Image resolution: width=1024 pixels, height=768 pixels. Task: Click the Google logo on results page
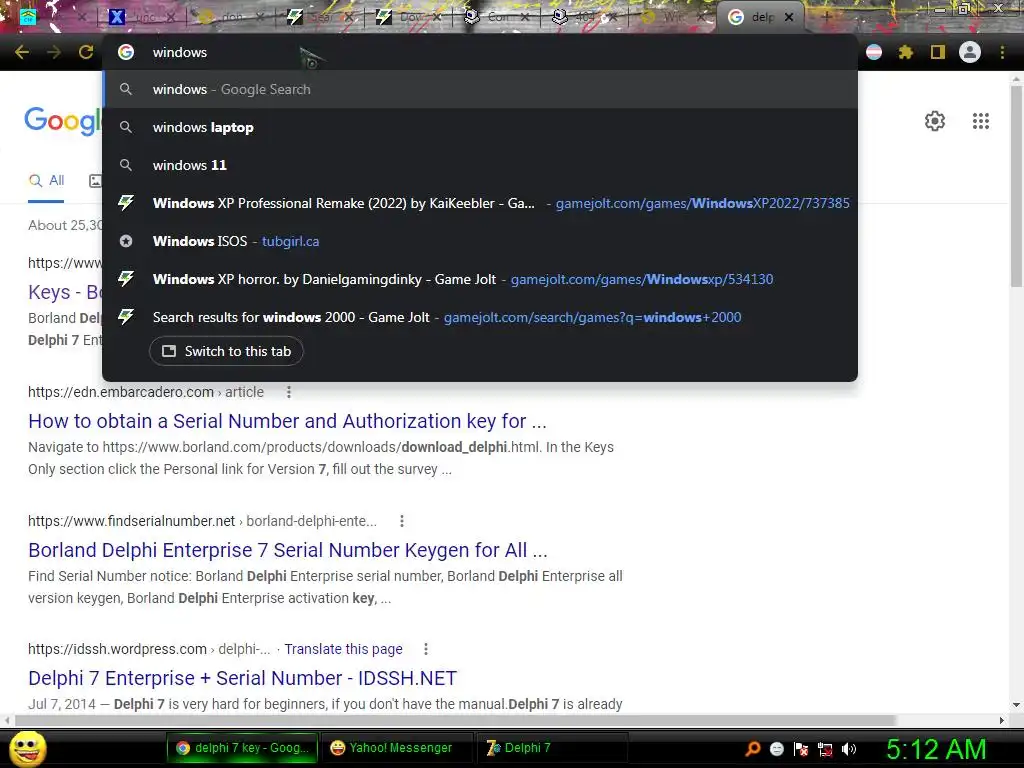(63, 121)
